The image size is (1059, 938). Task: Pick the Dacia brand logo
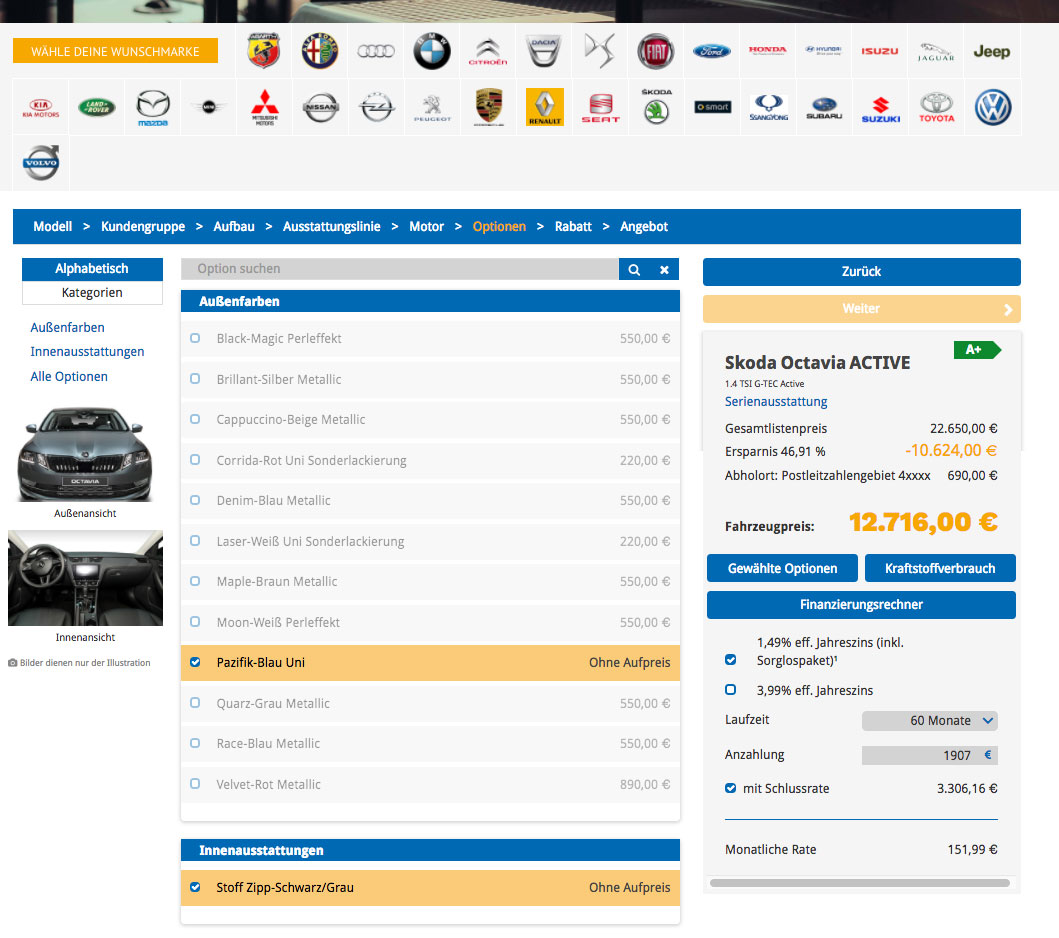coord(544,51)
